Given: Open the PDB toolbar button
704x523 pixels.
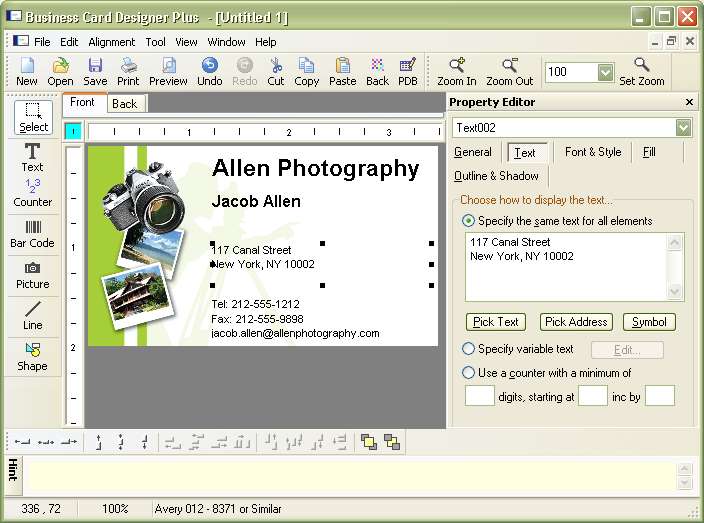Looking at the screenshot, I should [408, 71].
